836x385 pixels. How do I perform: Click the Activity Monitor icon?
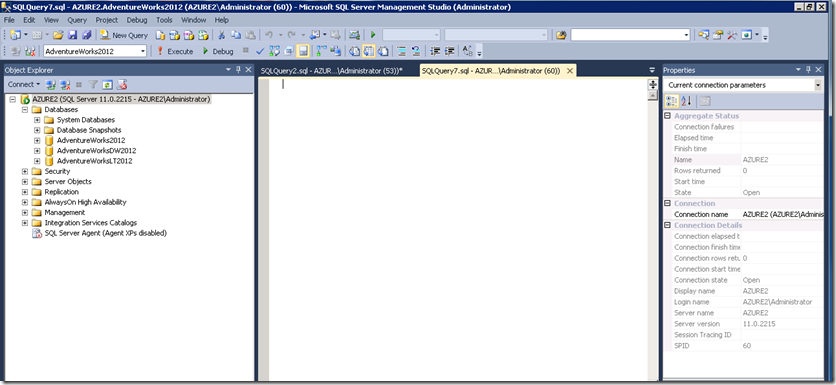pyautogui.click(x=354, y=35)
